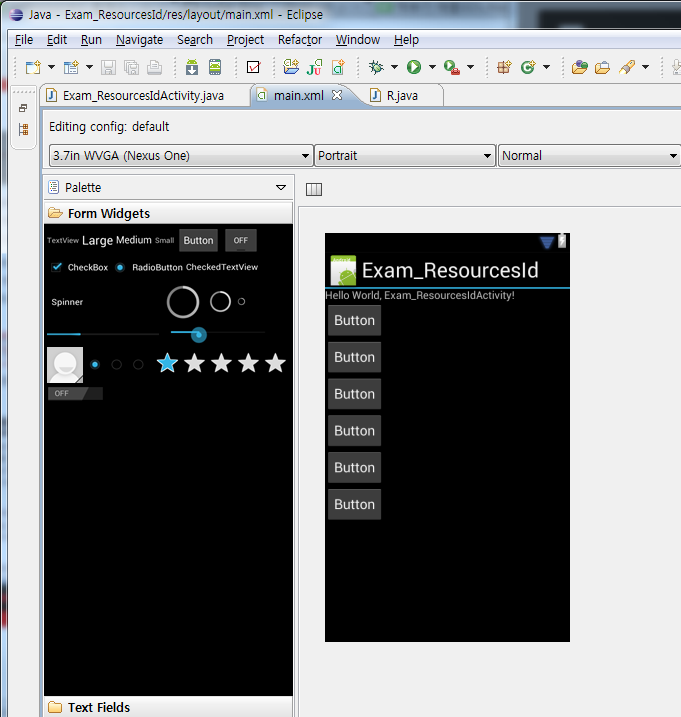Open the Debug dropdown arrow
The width and height of the screenshot is (681, 717).
pos(395,67)
